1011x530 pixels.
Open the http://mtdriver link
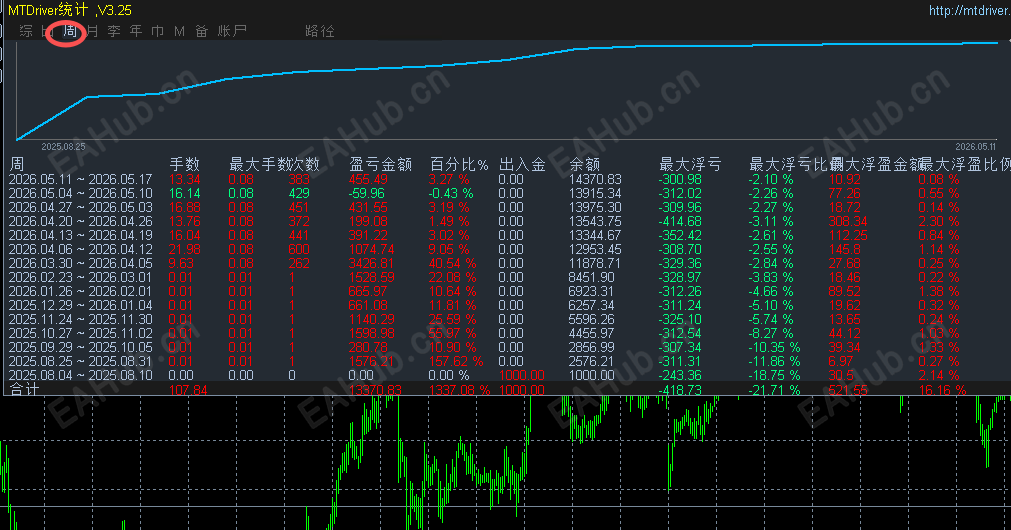[970, 10]
